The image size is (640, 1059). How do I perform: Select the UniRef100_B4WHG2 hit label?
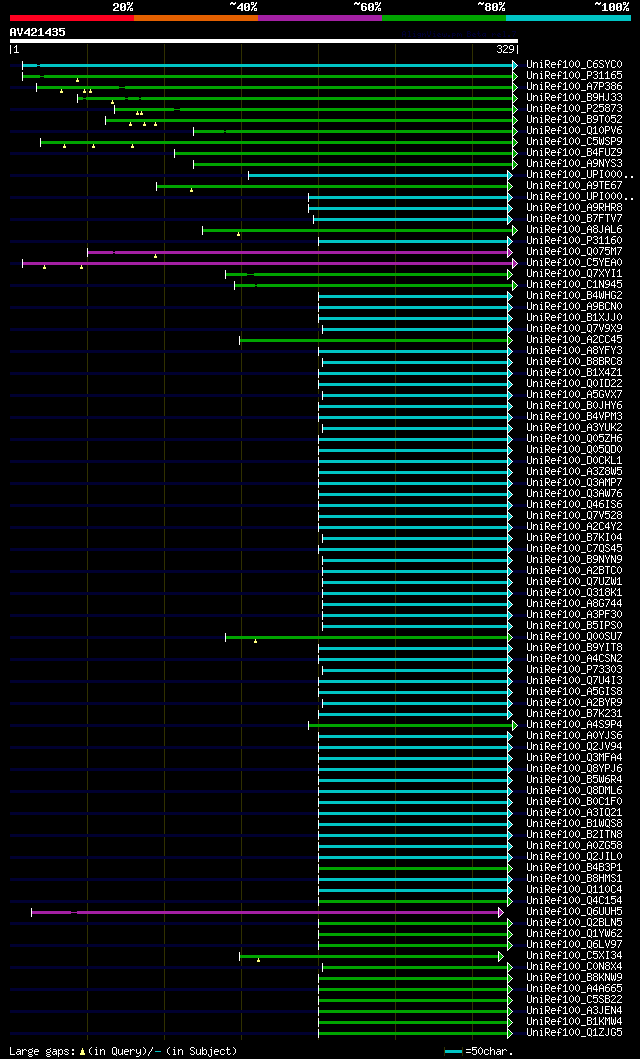click(x=575, y=296)
